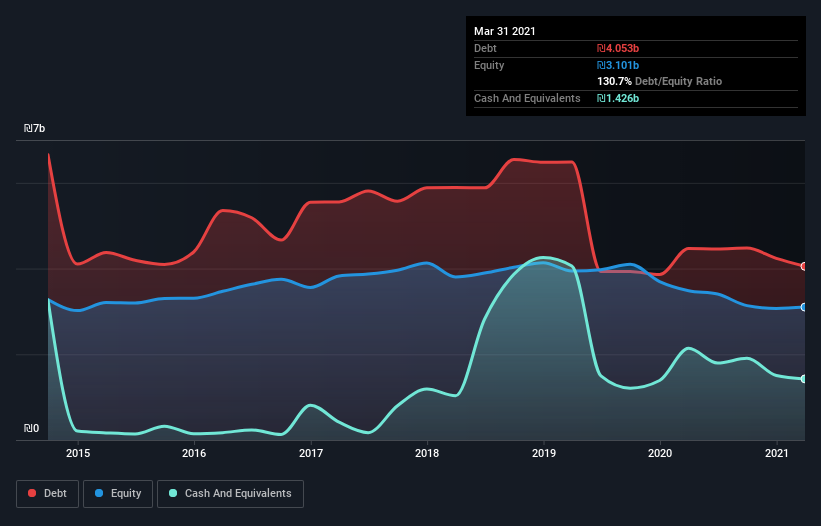Click the 2020 x-axis label
The image size is (821, 526).
tap(660, 453)
